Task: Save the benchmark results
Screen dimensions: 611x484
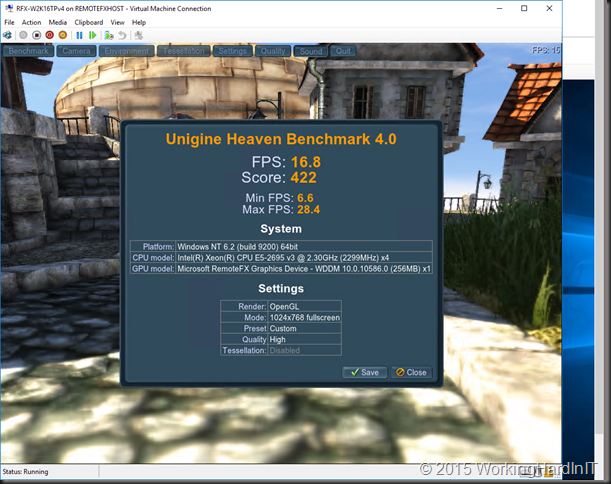Action: pos(365,372)
